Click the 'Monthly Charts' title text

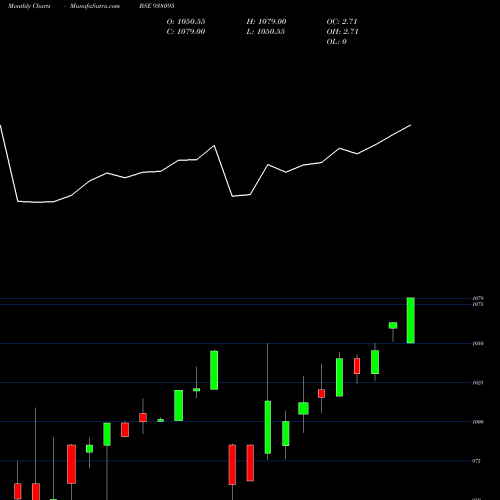[29, 6]
